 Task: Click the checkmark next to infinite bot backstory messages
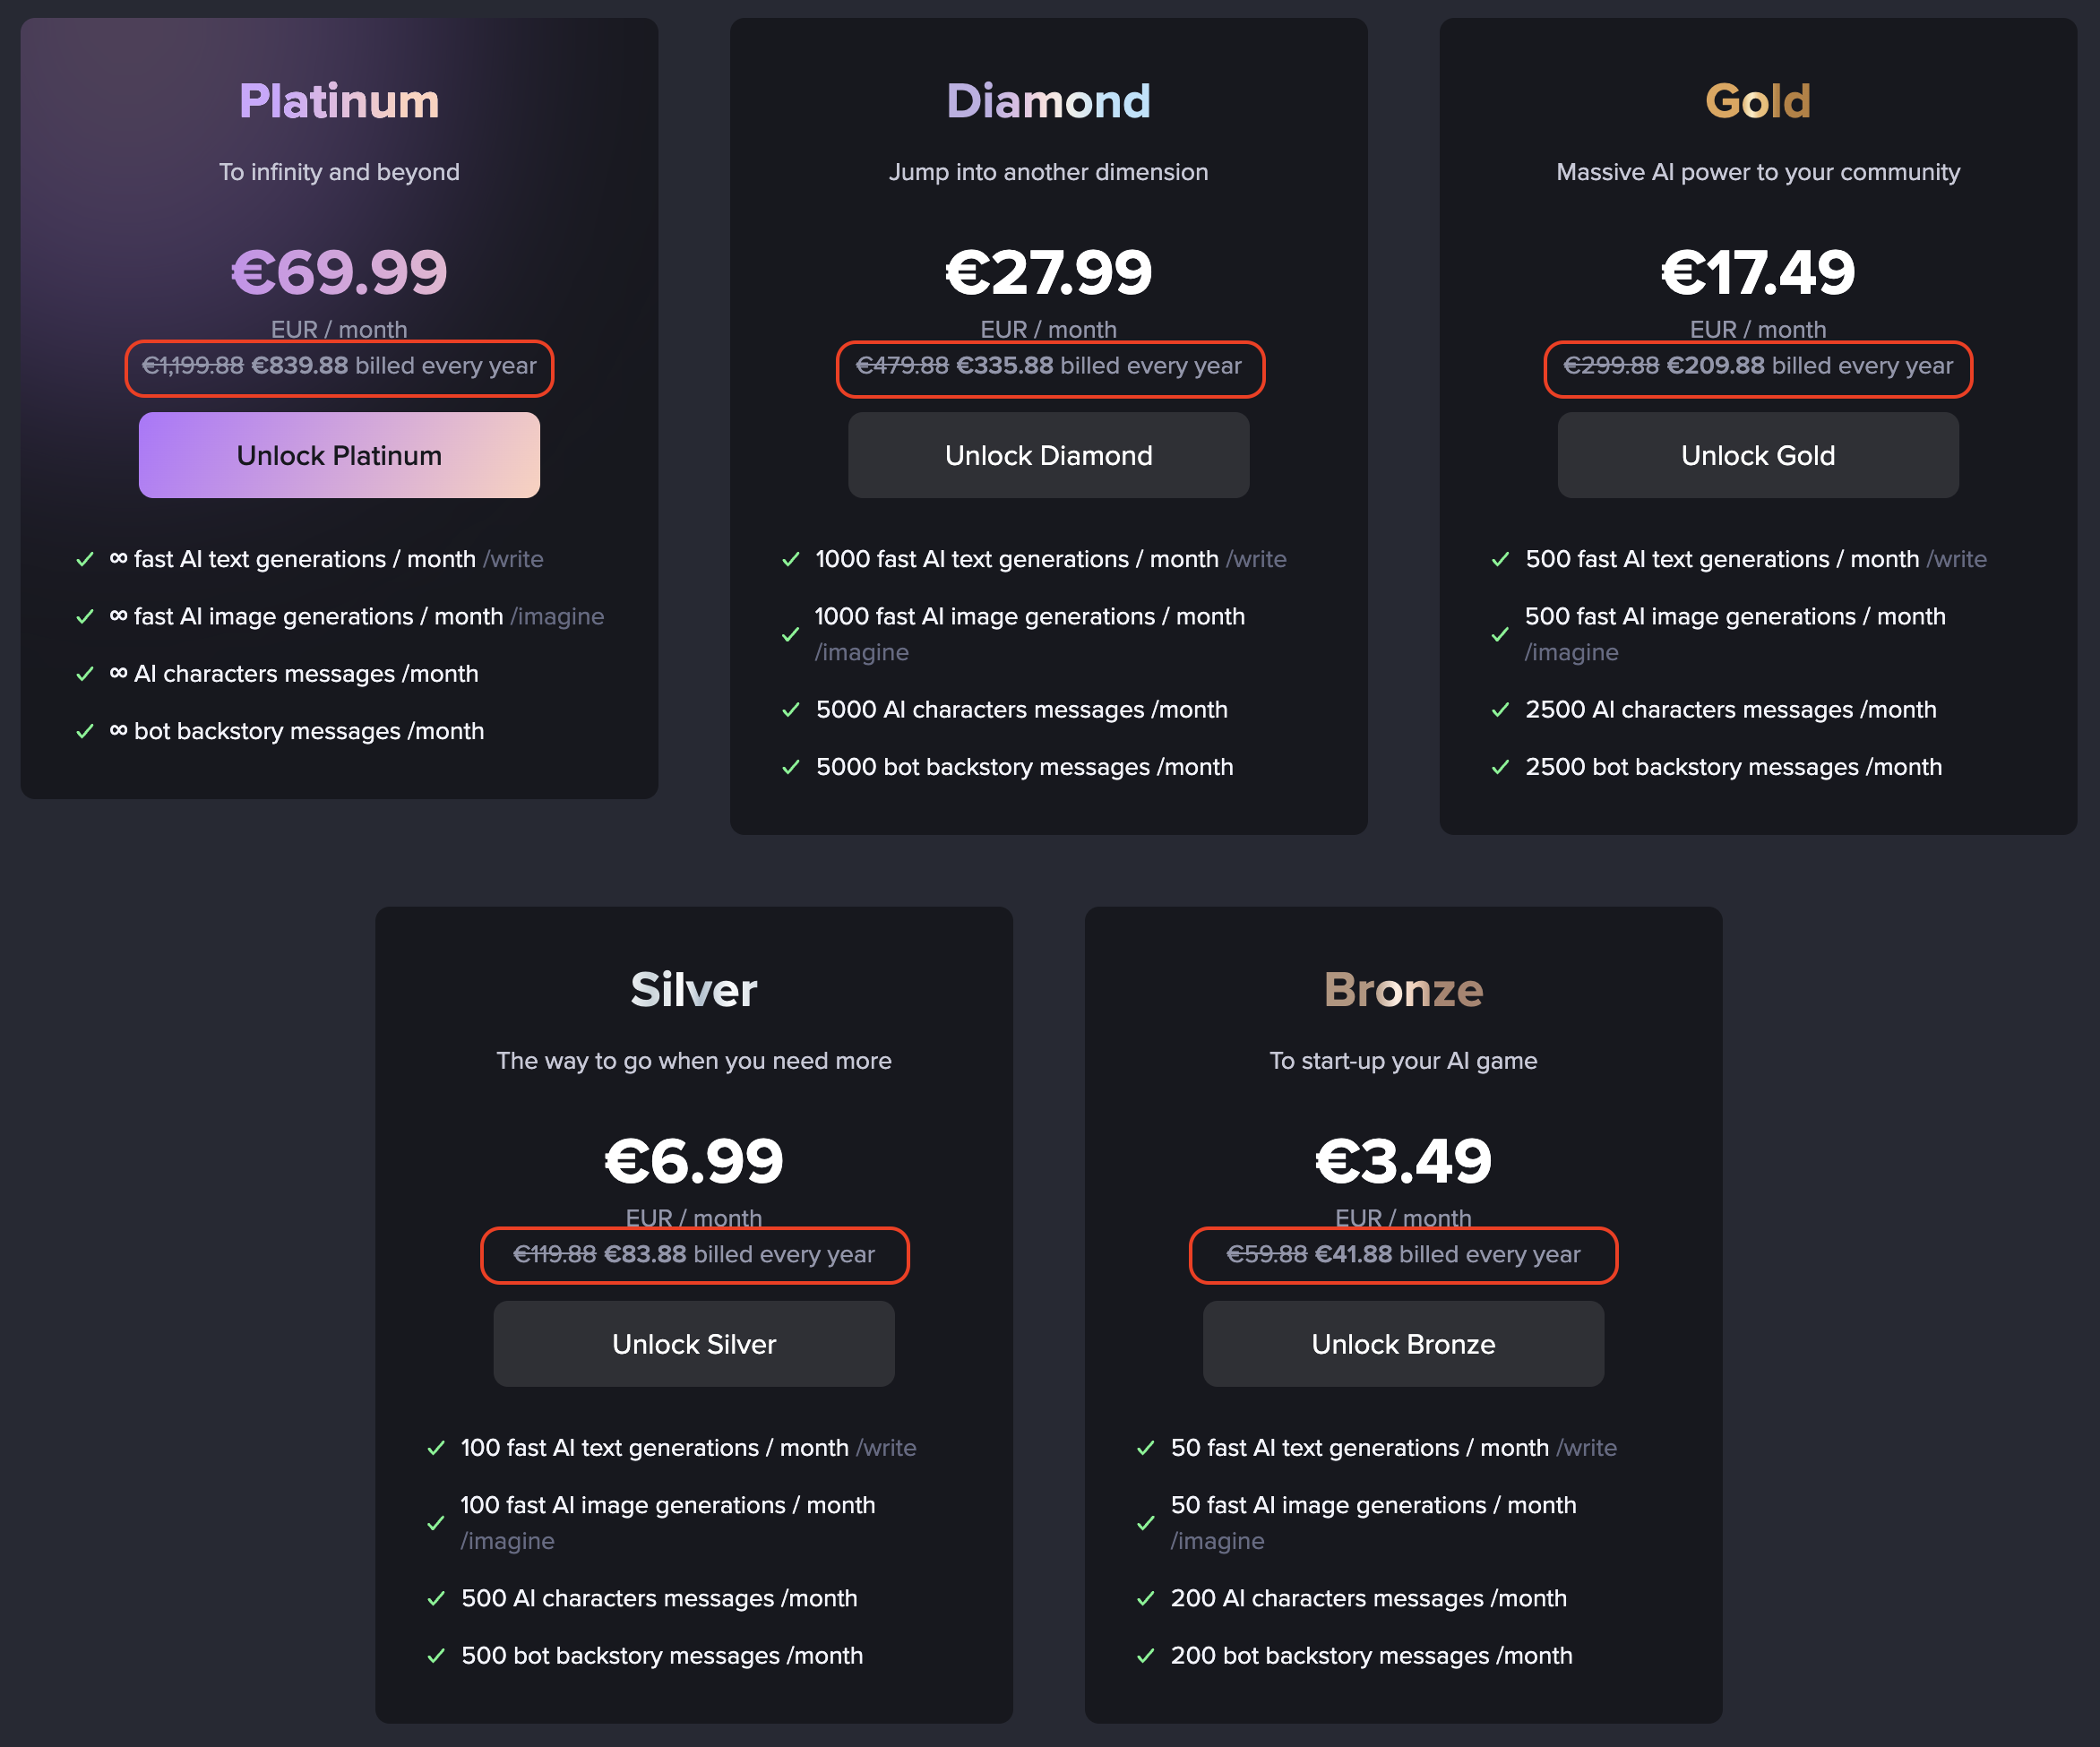[85, 731]
